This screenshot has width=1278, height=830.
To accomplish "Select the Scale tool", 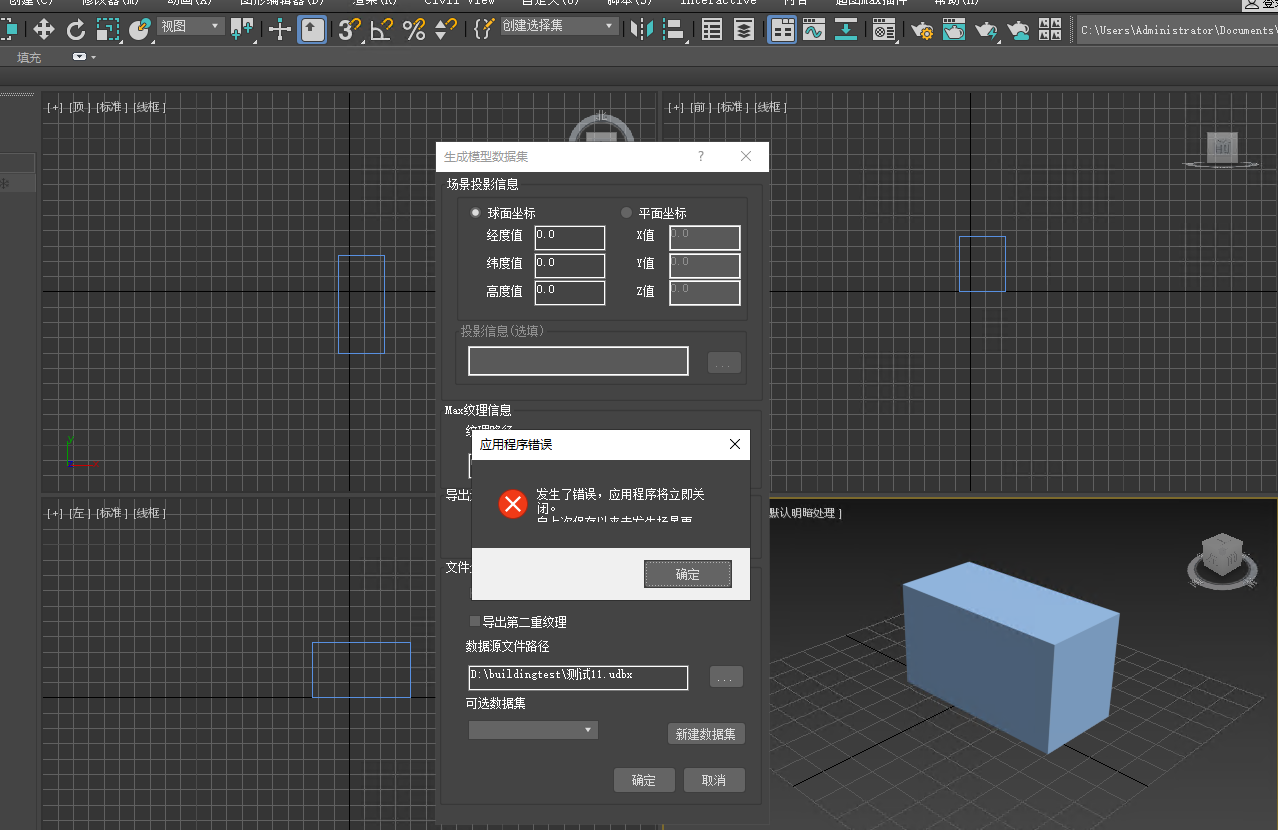I will tap(107, 29).
